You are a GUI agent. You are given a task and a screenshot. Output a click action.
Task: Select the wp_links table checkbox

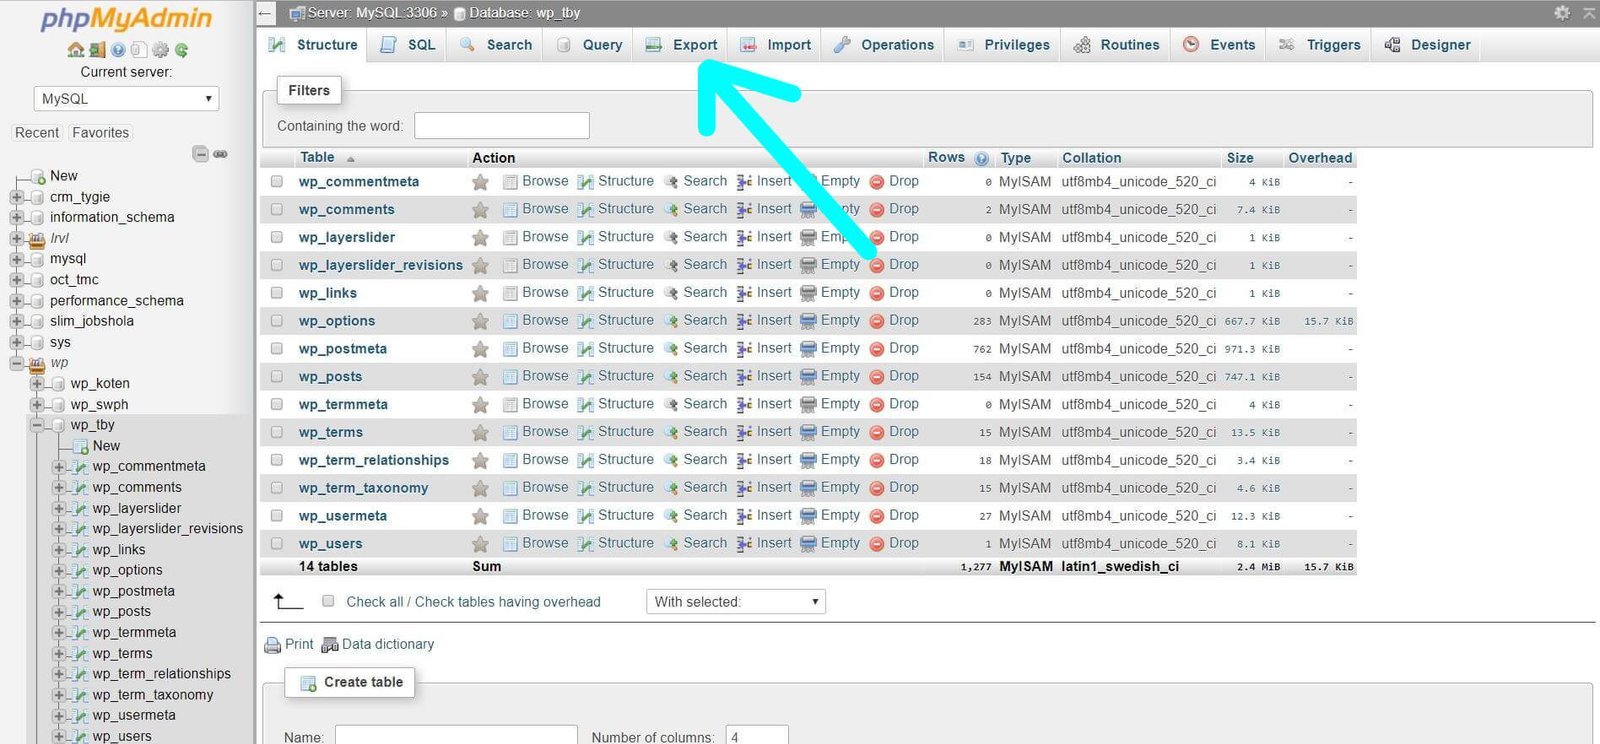tap(277, 293)
